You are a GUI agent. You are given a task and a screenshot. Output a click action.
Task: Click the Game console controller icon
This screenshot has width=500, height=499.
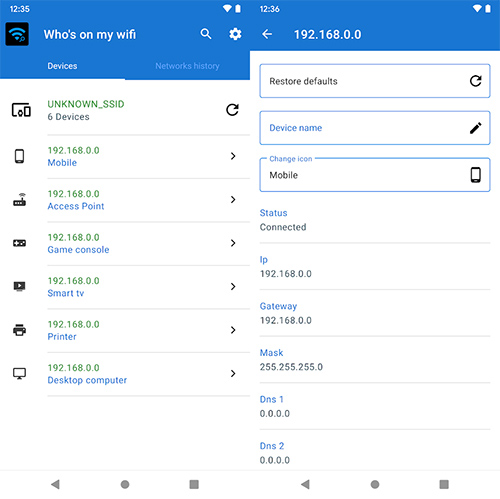(x=19, y=243)
